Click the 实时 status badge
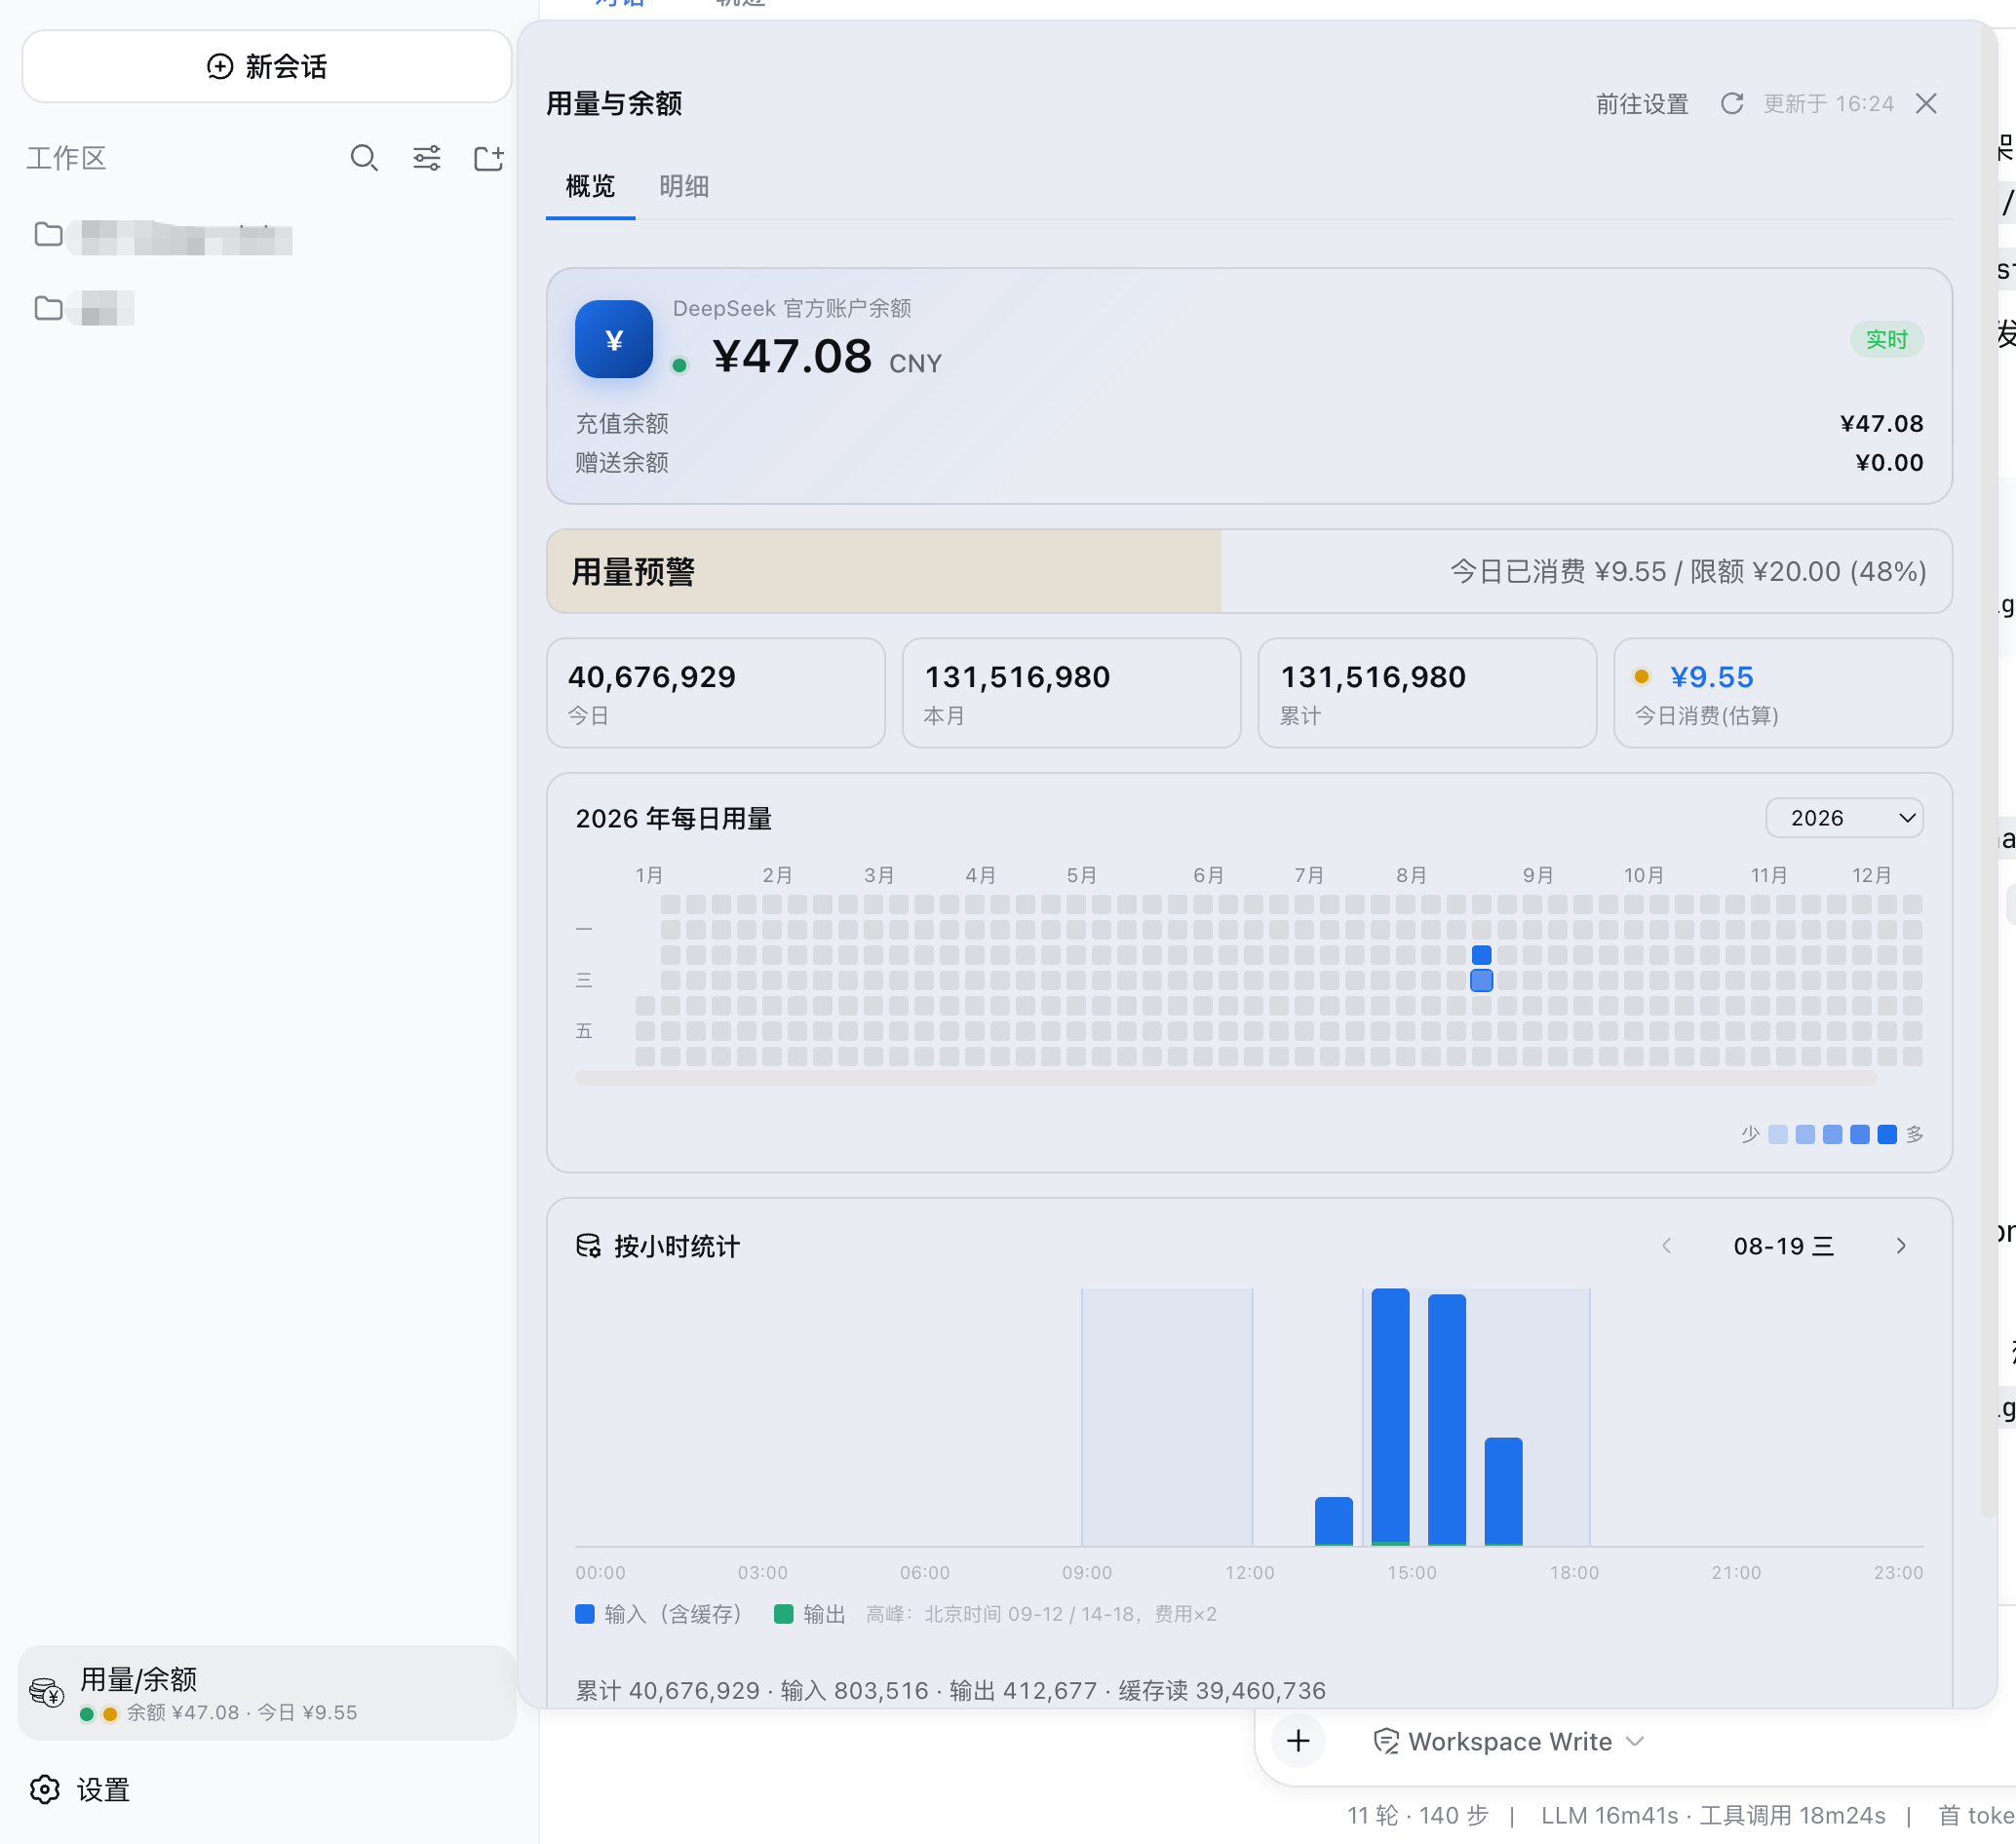Image resolution: width=2016 pixels, height=1844 pixels. [1886, 340]
